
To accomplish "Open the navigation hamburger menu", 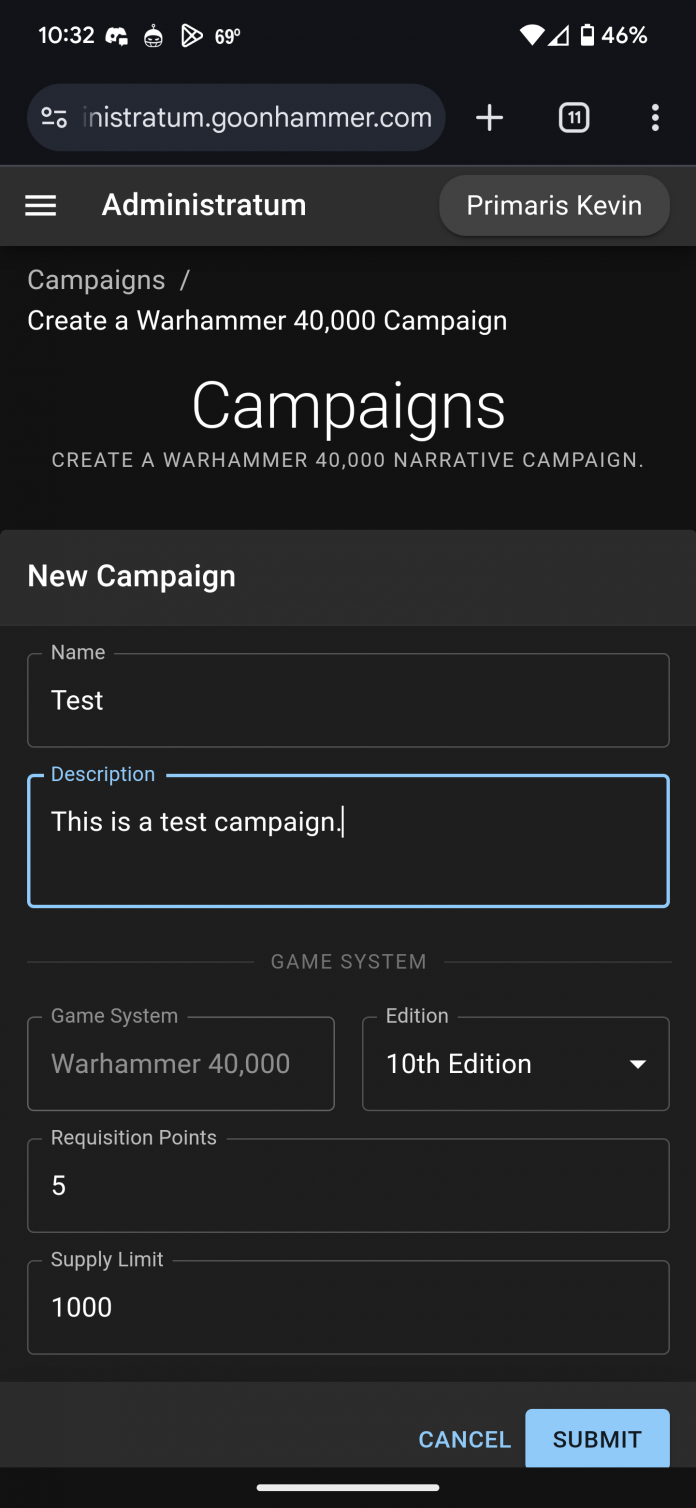I will click(x=40, y=205).
